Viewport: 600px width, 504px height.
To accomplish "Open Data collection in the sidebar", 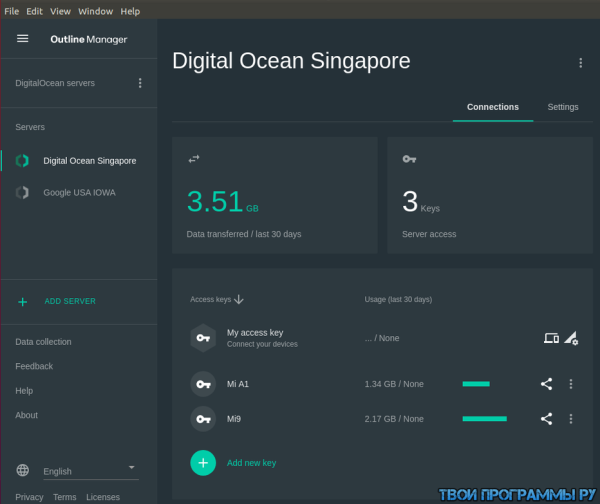I will point(43,342).
